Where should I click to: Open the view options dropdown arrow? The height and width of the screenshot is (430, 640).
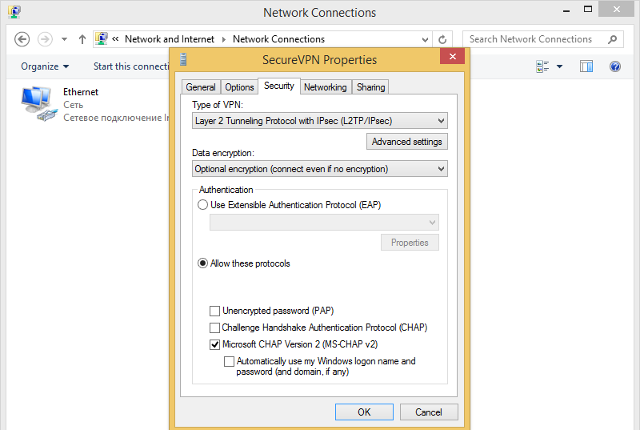560,66
